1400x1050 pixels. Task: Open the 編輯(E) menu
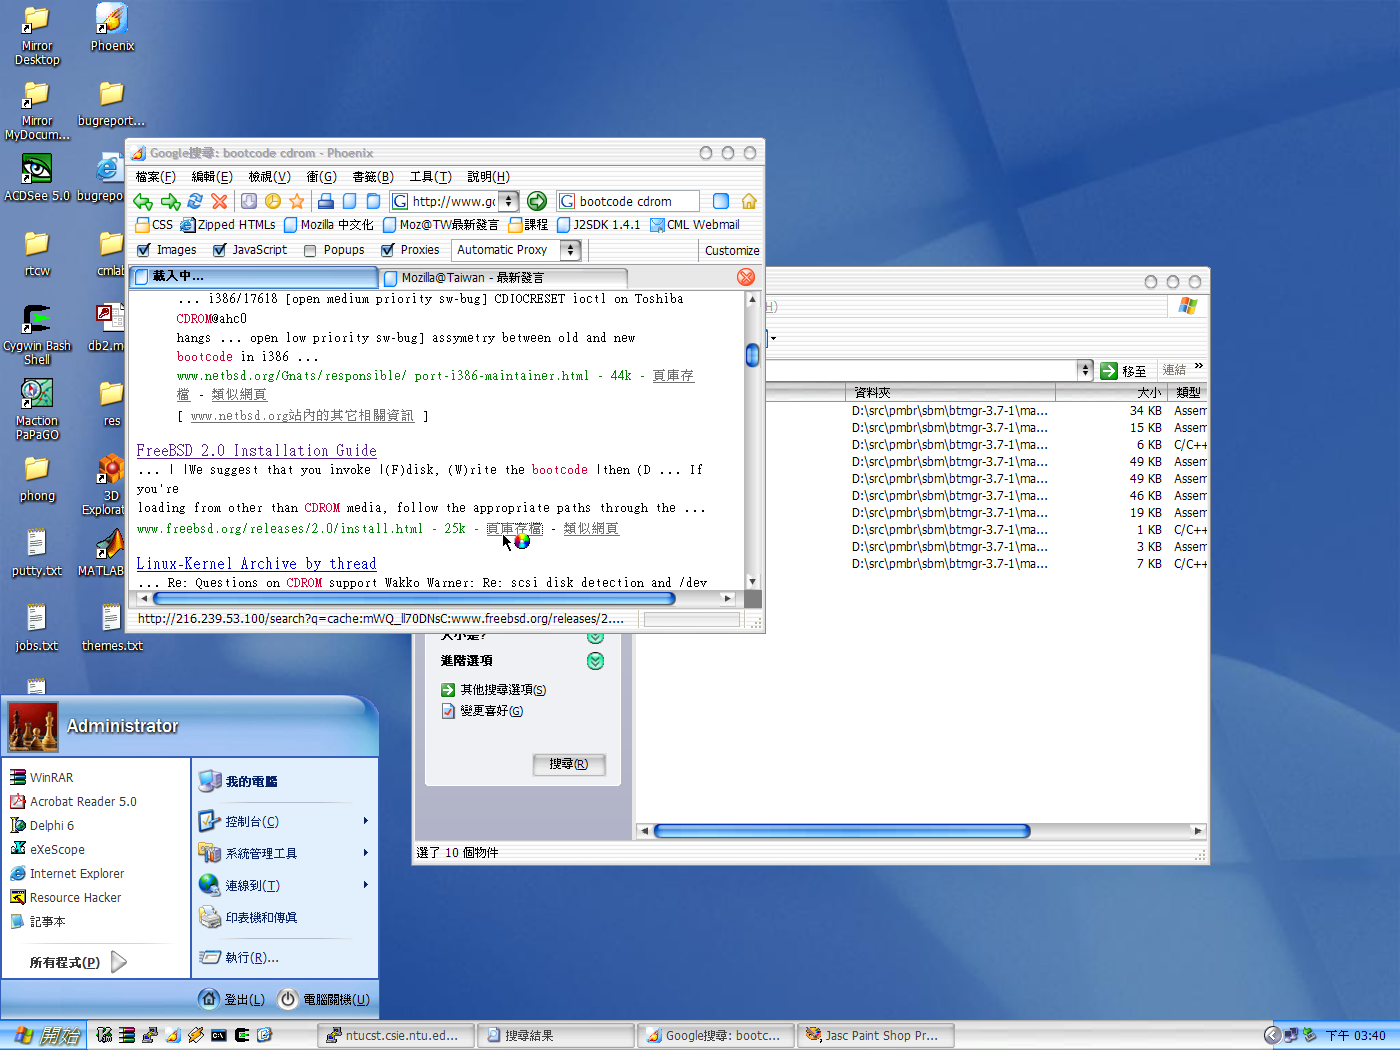point(211,177)
